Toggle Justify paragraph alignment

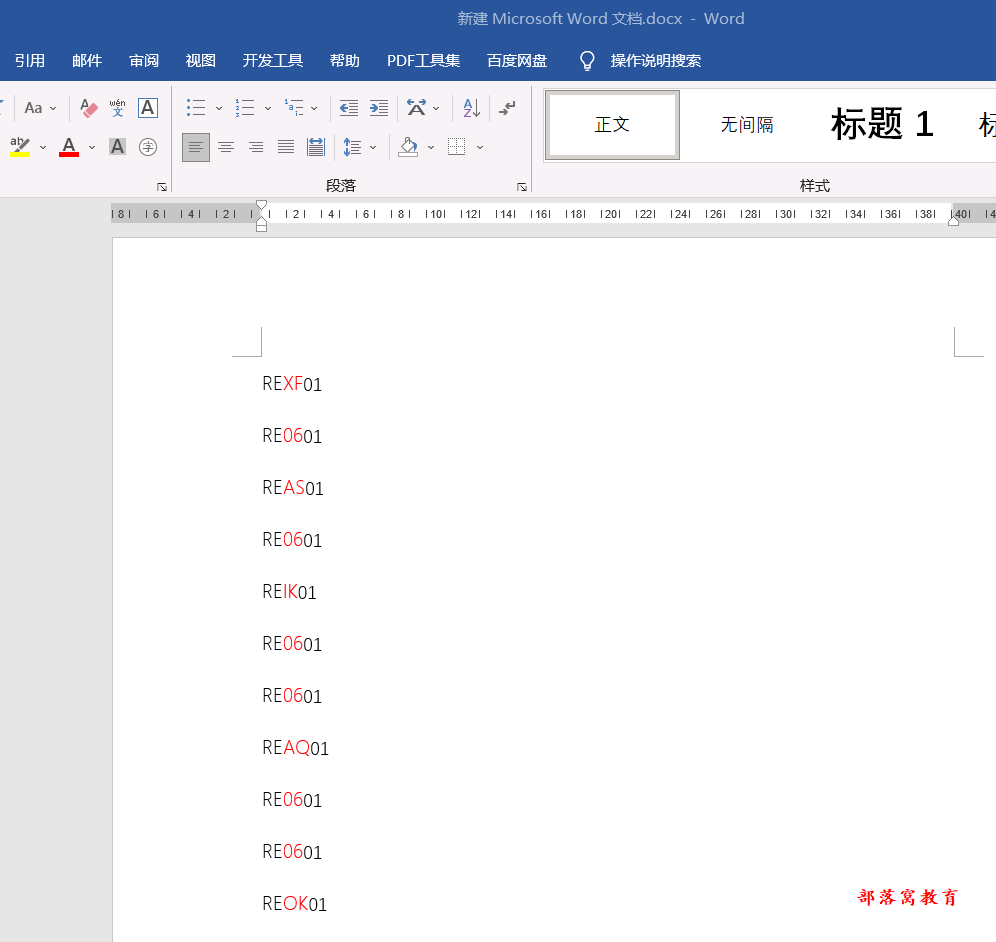click(286, 147)
